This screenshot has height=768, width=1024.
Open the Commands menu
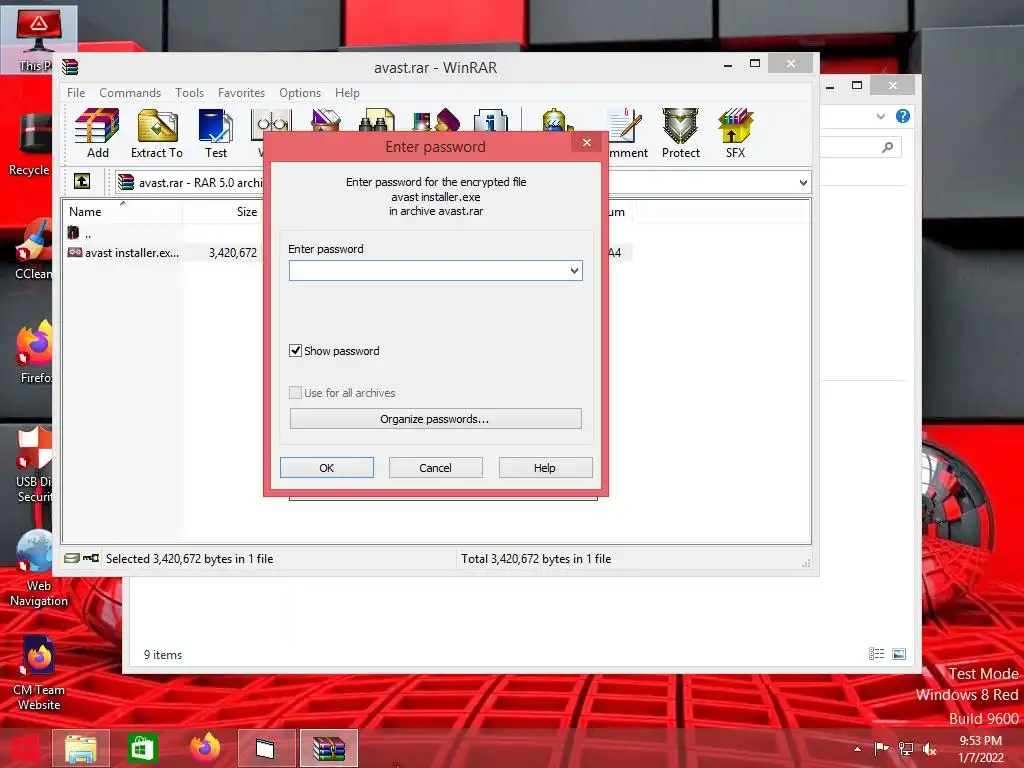point(130,93)
